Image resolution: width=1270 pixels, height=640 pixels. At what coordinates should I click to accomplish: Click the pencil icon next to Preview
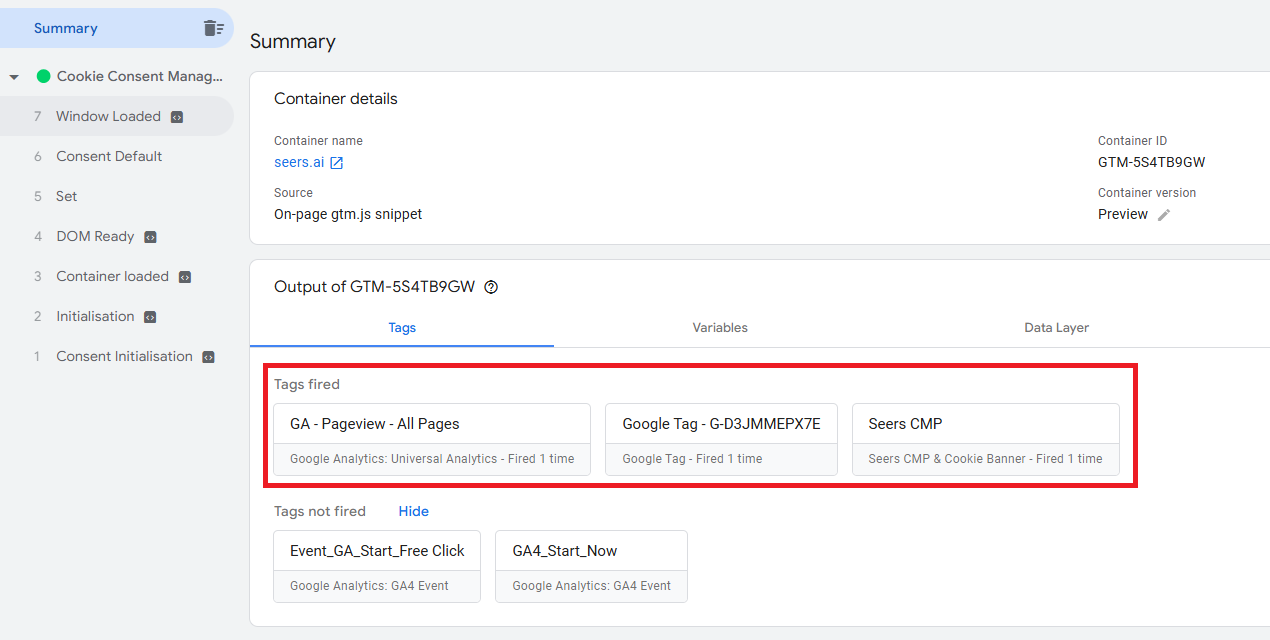(1164, 215)
